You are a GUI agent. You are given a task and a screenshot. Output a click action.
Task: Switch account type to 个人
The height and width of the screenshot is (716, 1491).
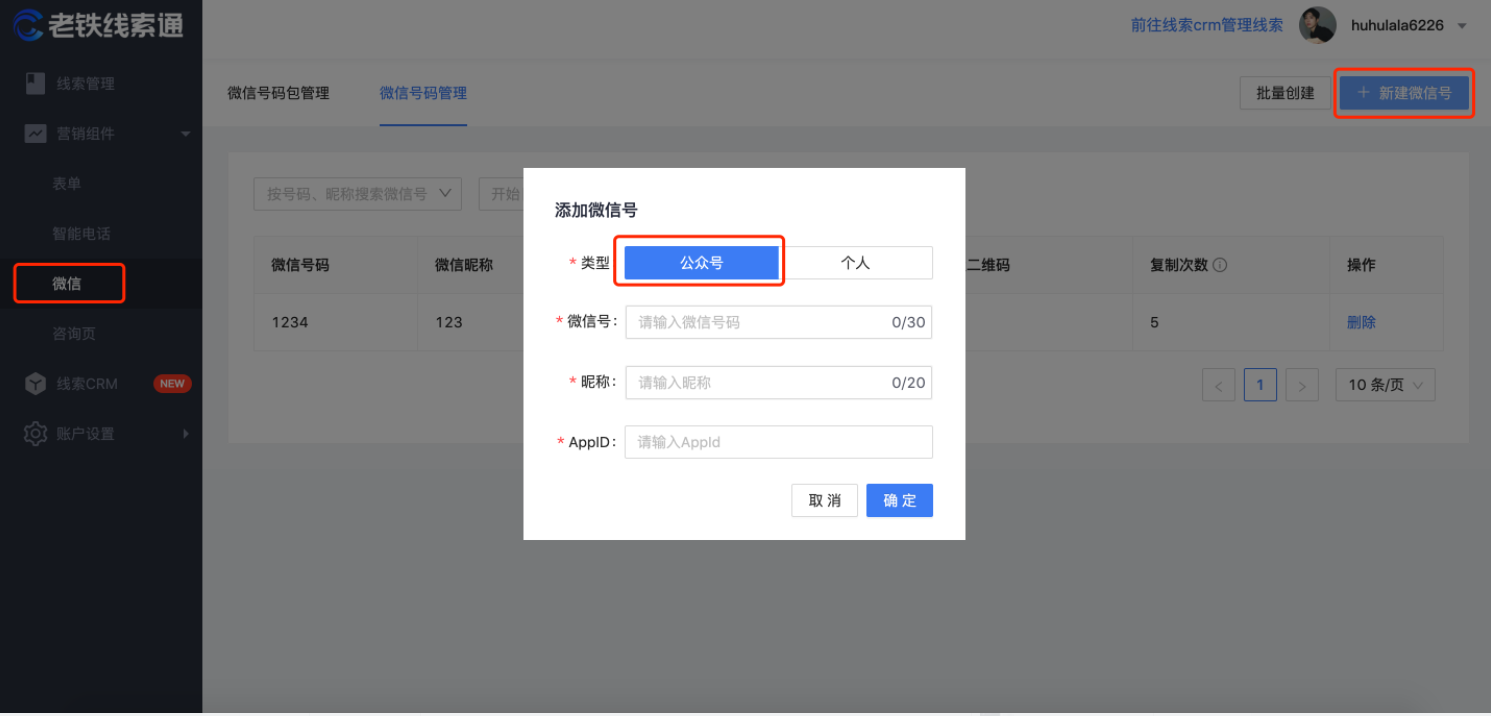857,262
